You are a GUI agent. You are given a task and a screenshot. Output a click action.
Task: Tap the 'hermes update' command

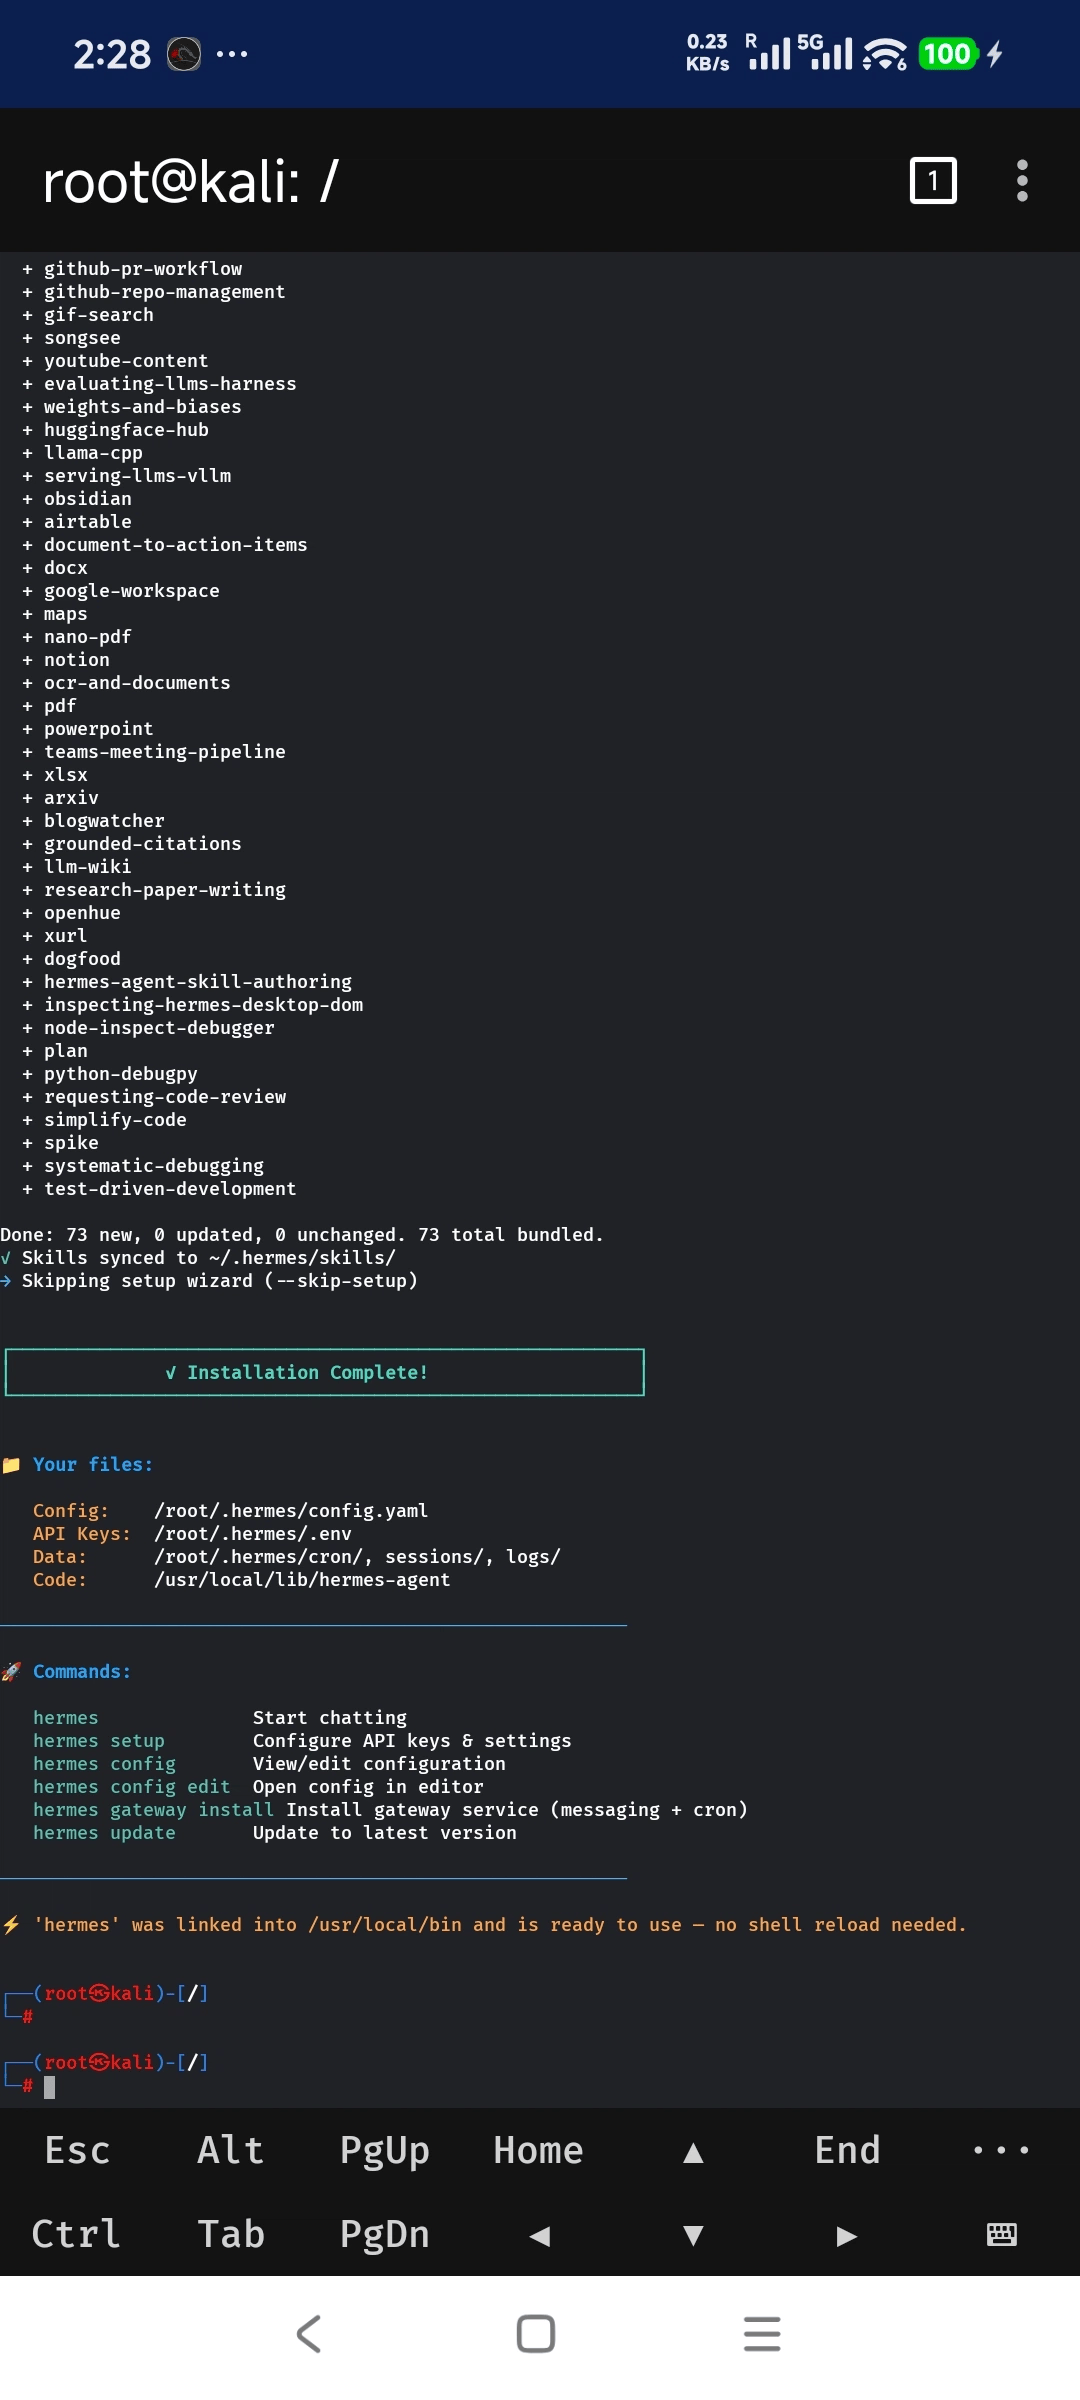[104, 1832]
